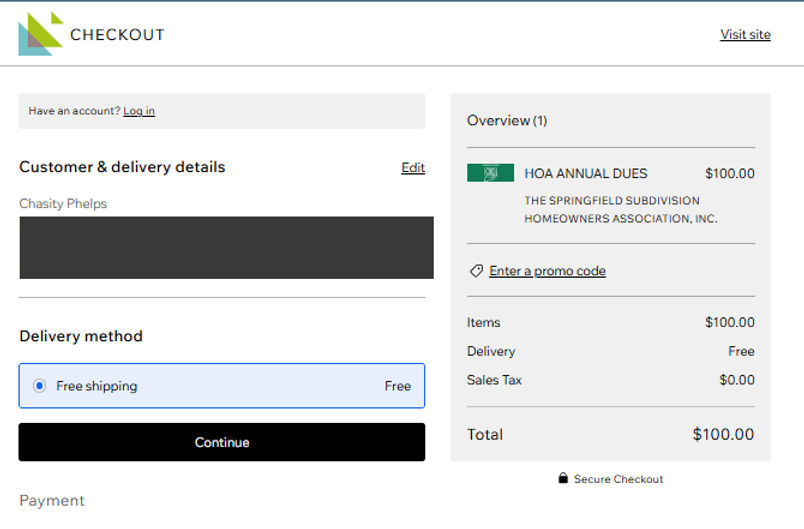804x529 pixels.
Task: Select the Free shipping radio button
Action: coord(39,386)
